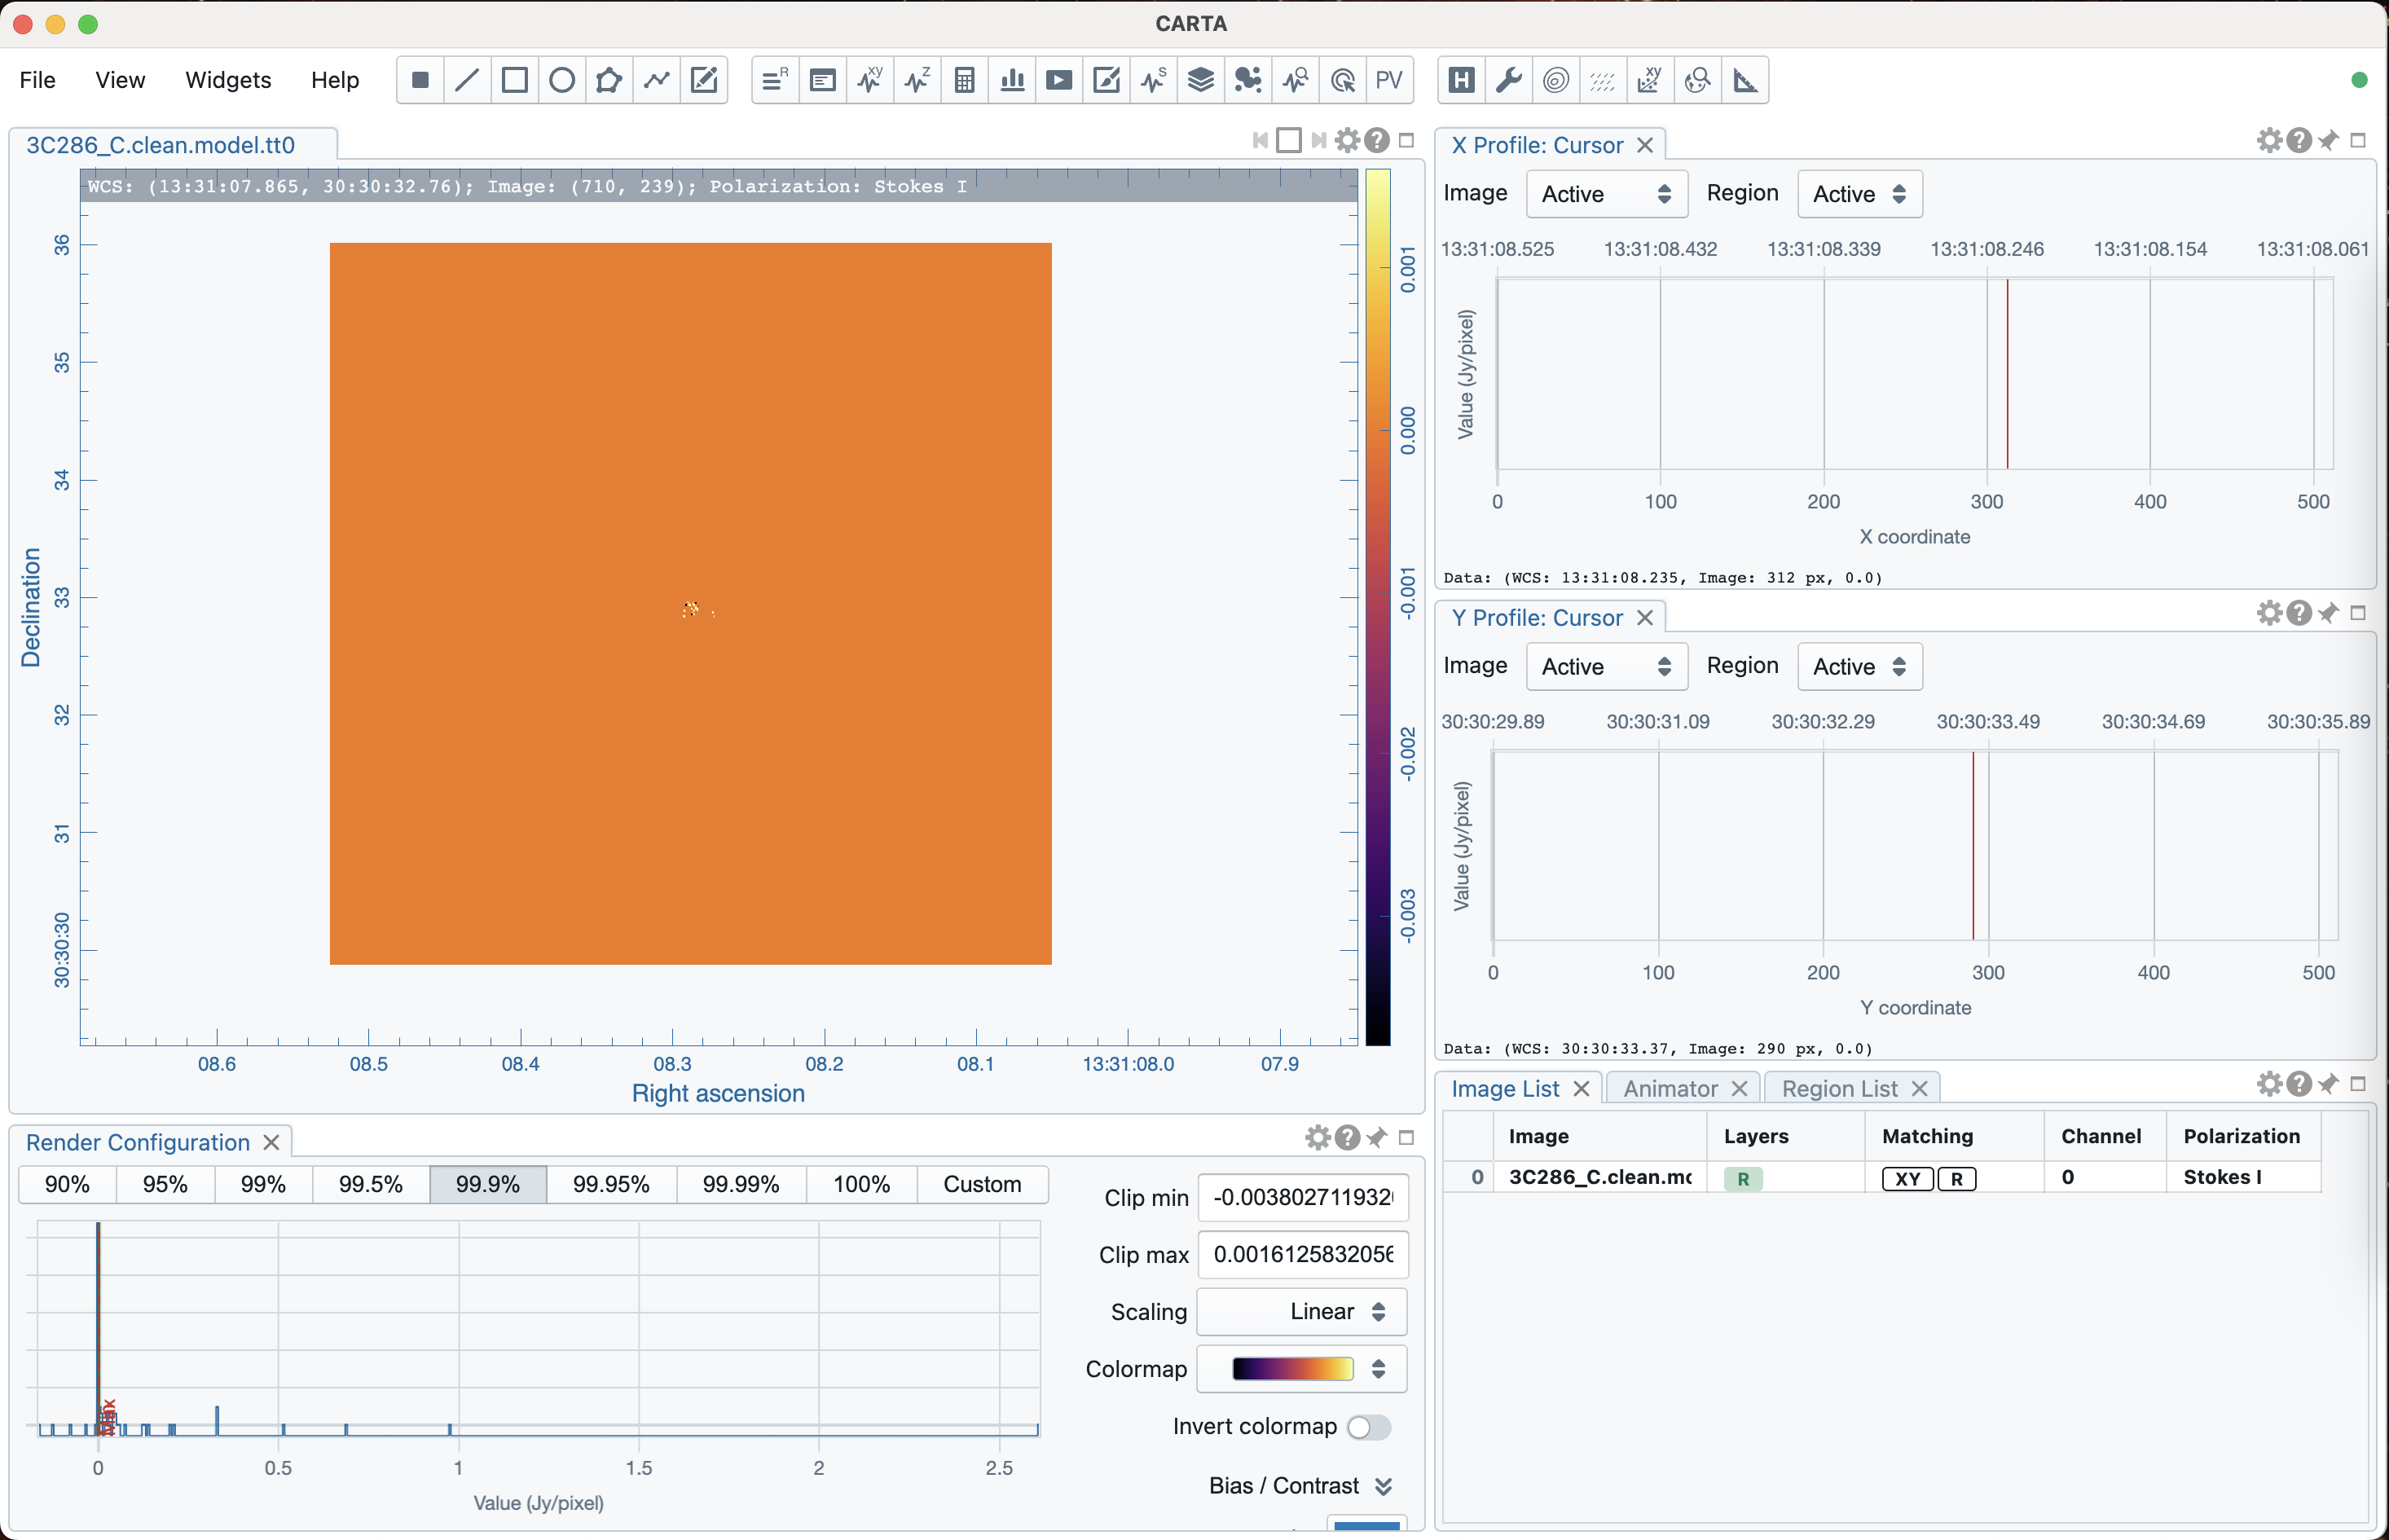2389x1540 pixels.
Task: Open the vector overlay dialog
Action: pos(1603,80)
